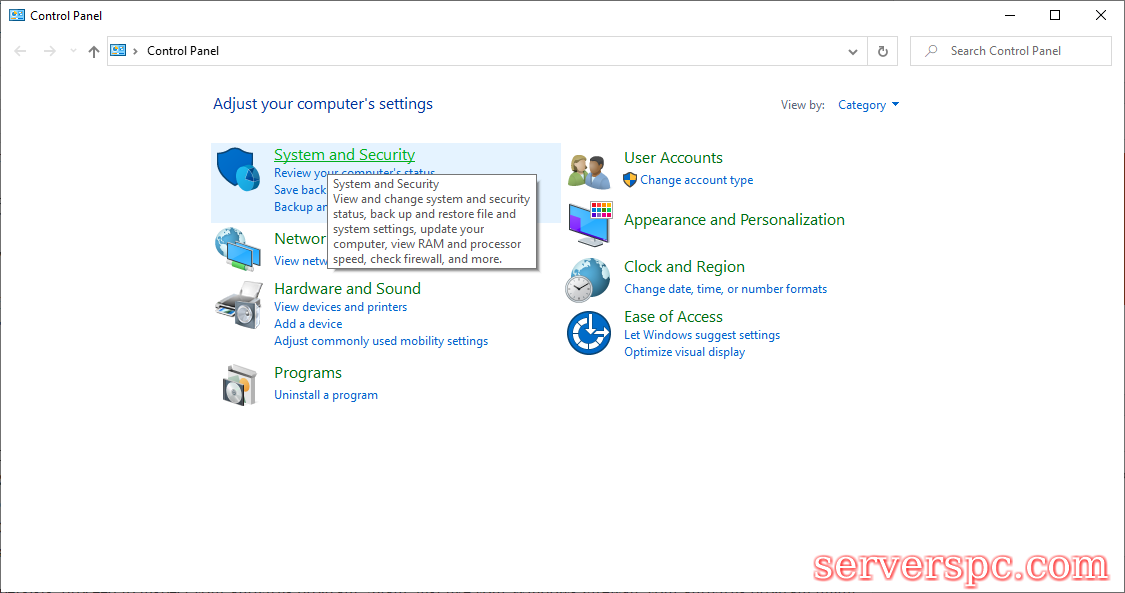
Task: Click the System and Security shield icon
Action: pyautogui.click(x=238, y=169)
